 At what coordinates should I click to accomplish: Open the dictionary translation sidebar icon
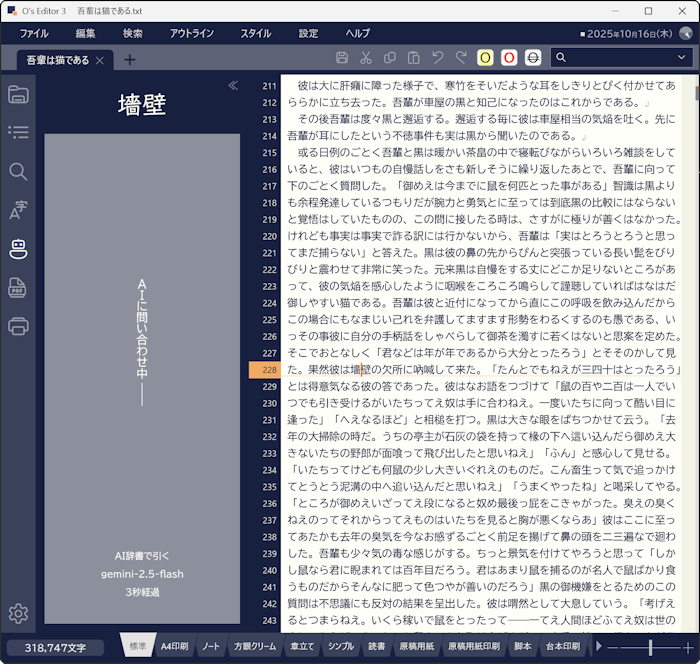(x=18, y=210)
